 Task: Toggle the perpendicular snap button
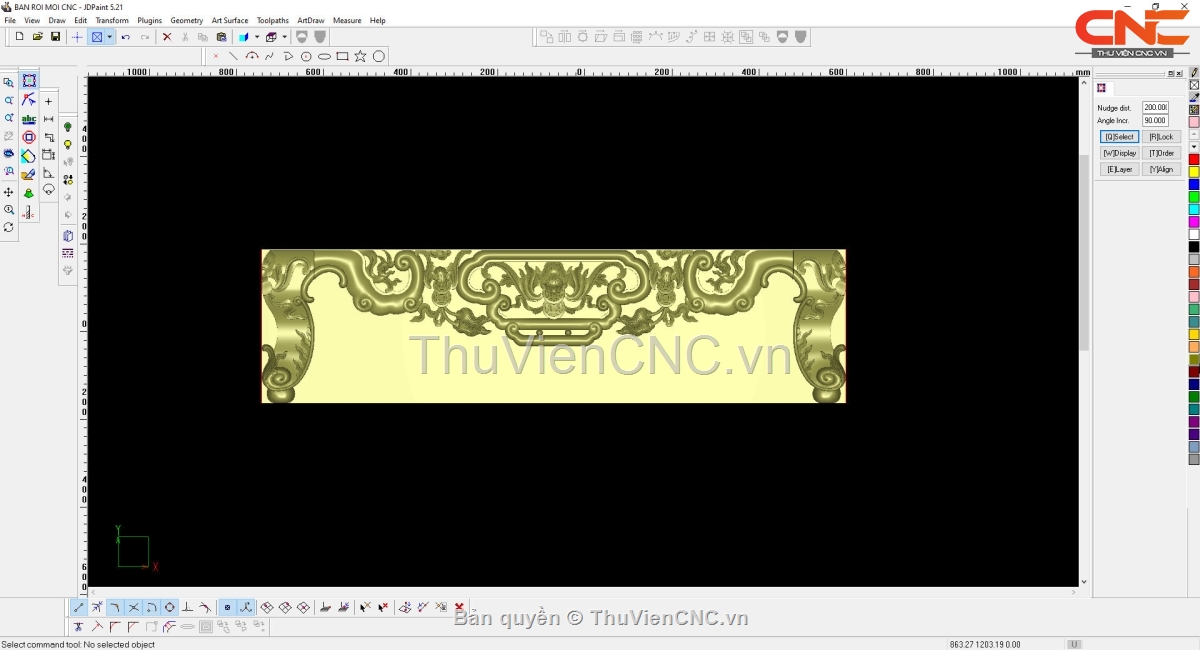click(187, 607)
